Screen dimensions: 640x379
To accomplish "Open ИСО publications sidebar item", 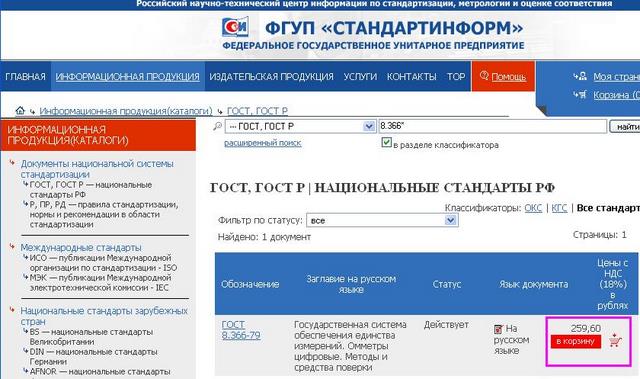I will [103, 263].
